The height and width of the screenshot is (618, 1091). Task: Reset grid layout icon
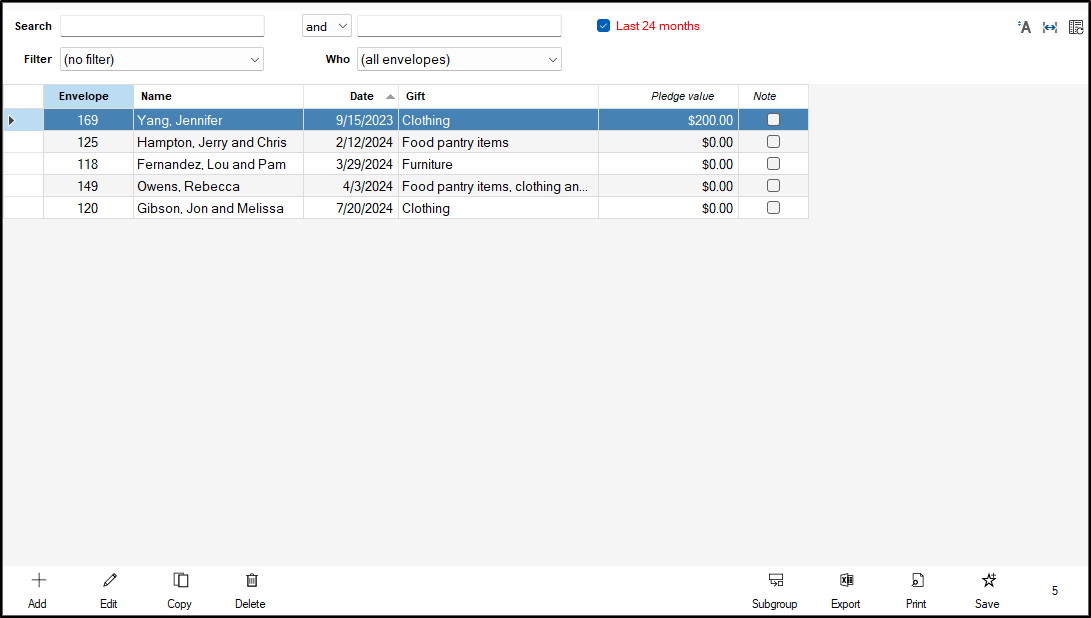click(x=1076, y=27)
